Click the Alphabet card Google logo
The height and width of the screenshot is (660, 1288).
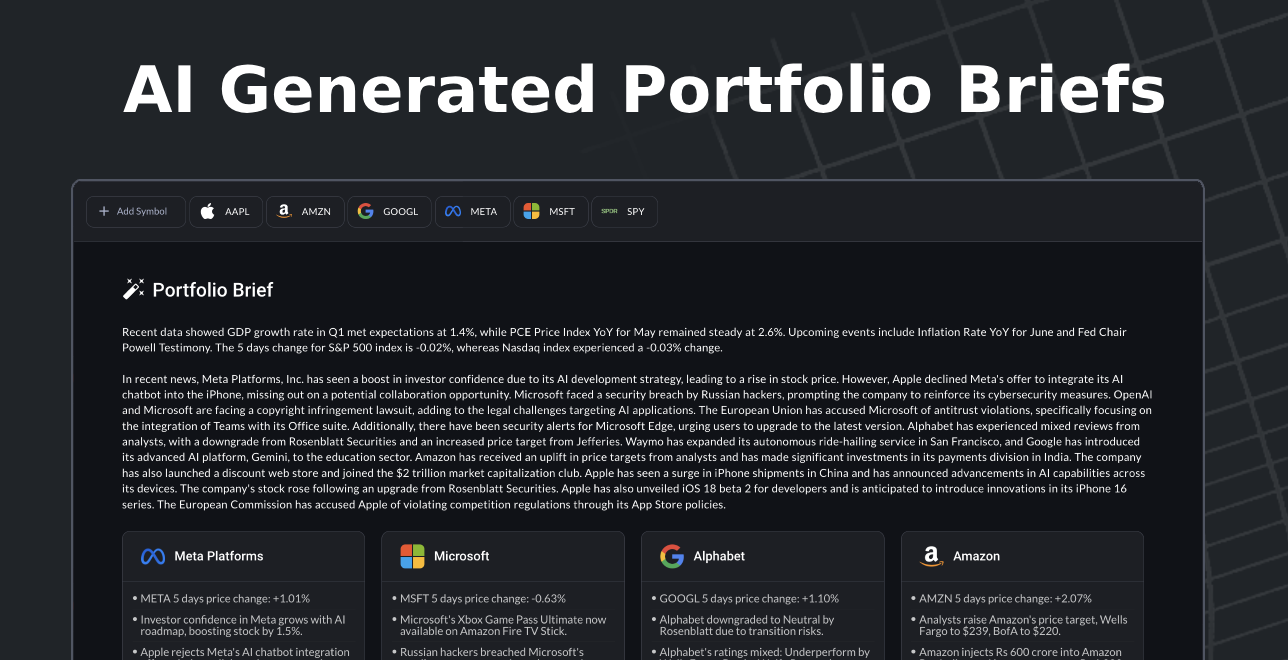click(x=672, y=556)
